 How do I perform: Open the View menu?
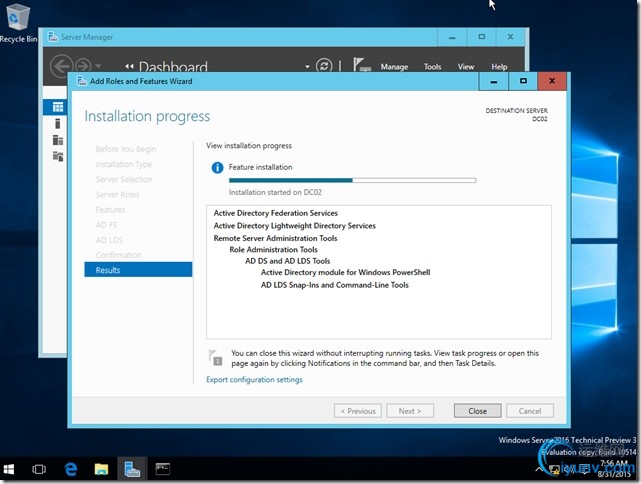click(466, 67)
